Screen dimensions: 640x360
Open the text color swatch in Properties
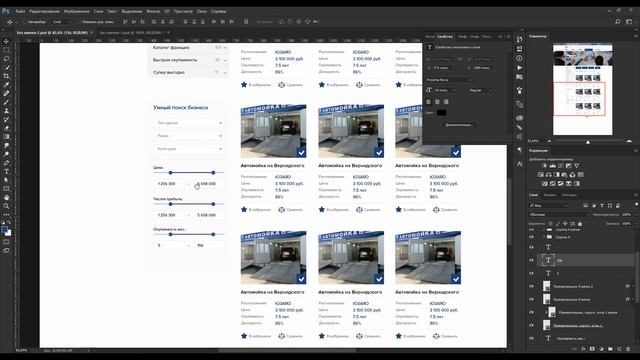pos(441,113)
